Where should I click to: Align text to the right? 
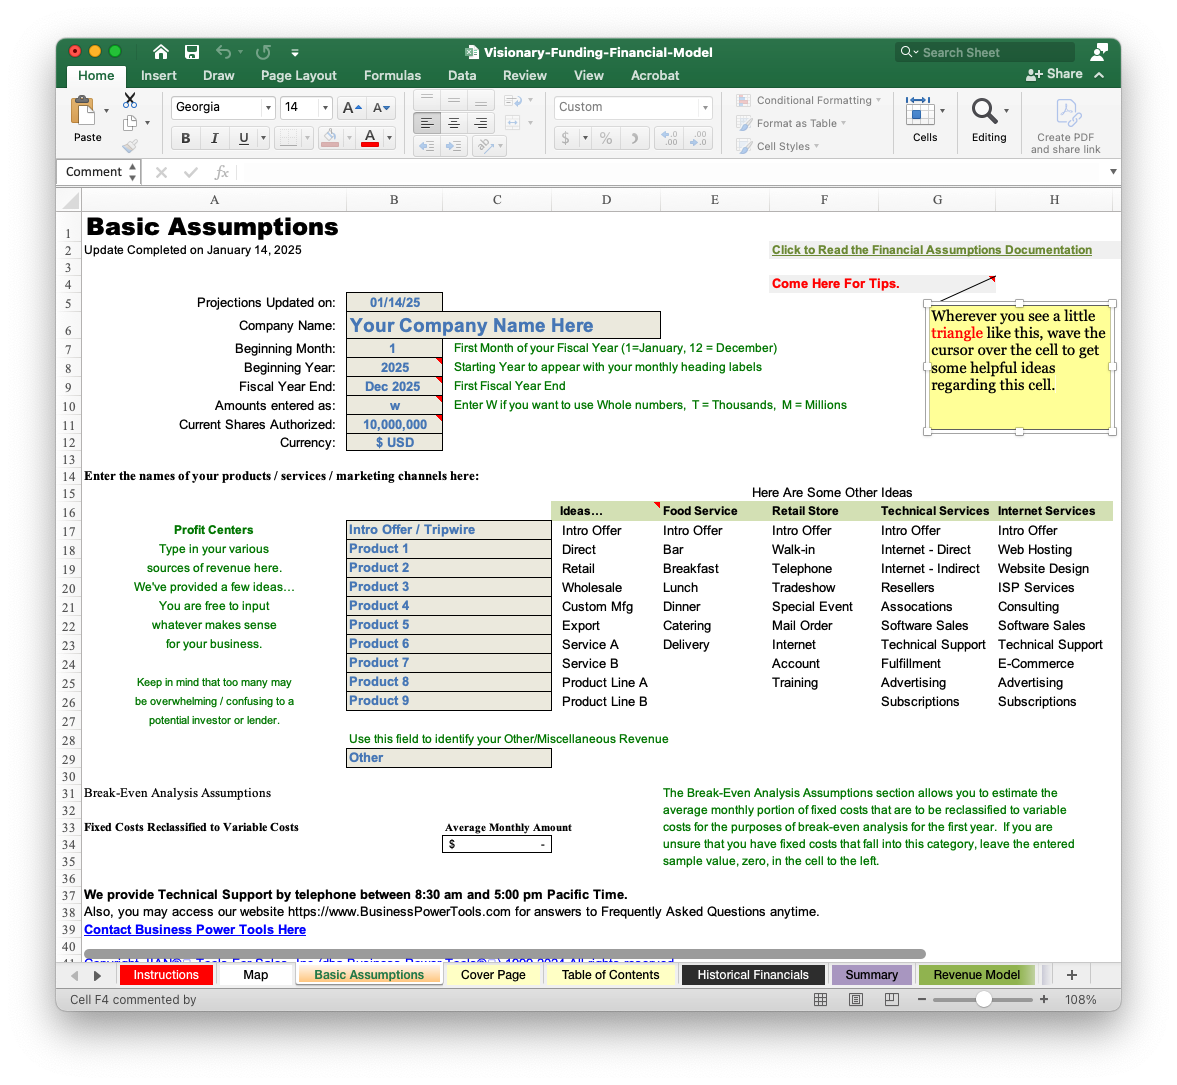(x=481, y=122)
